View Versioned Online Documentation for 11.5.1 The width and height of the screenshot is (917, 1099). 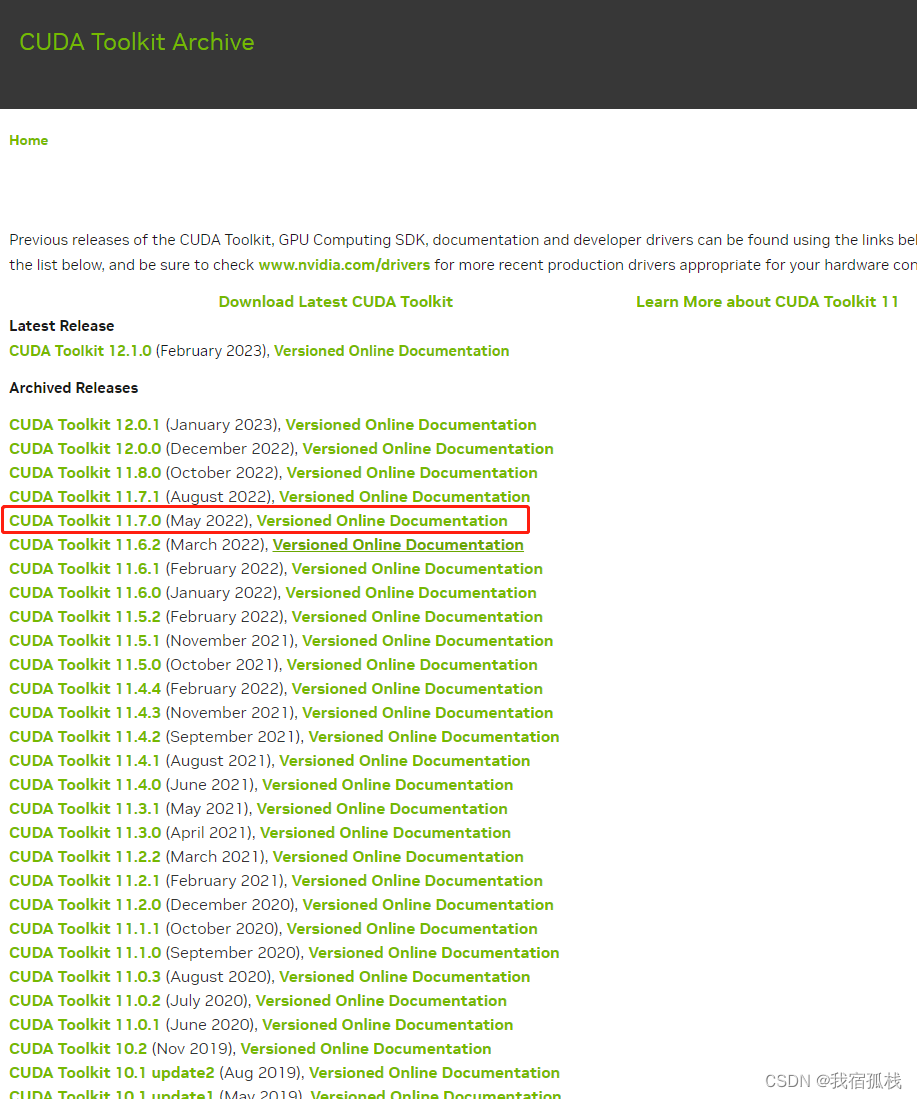[x=428, y=641]
